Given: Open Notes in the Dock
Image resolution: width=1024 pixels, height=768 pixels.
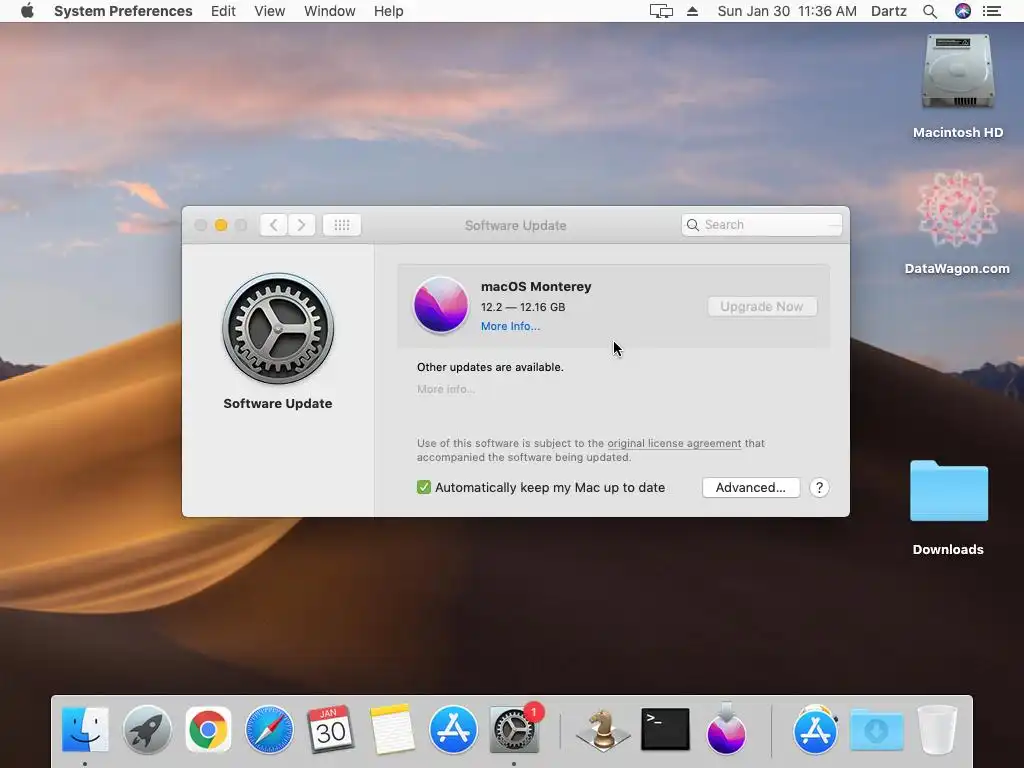Looking at the screenshot, I should point(392,729).
